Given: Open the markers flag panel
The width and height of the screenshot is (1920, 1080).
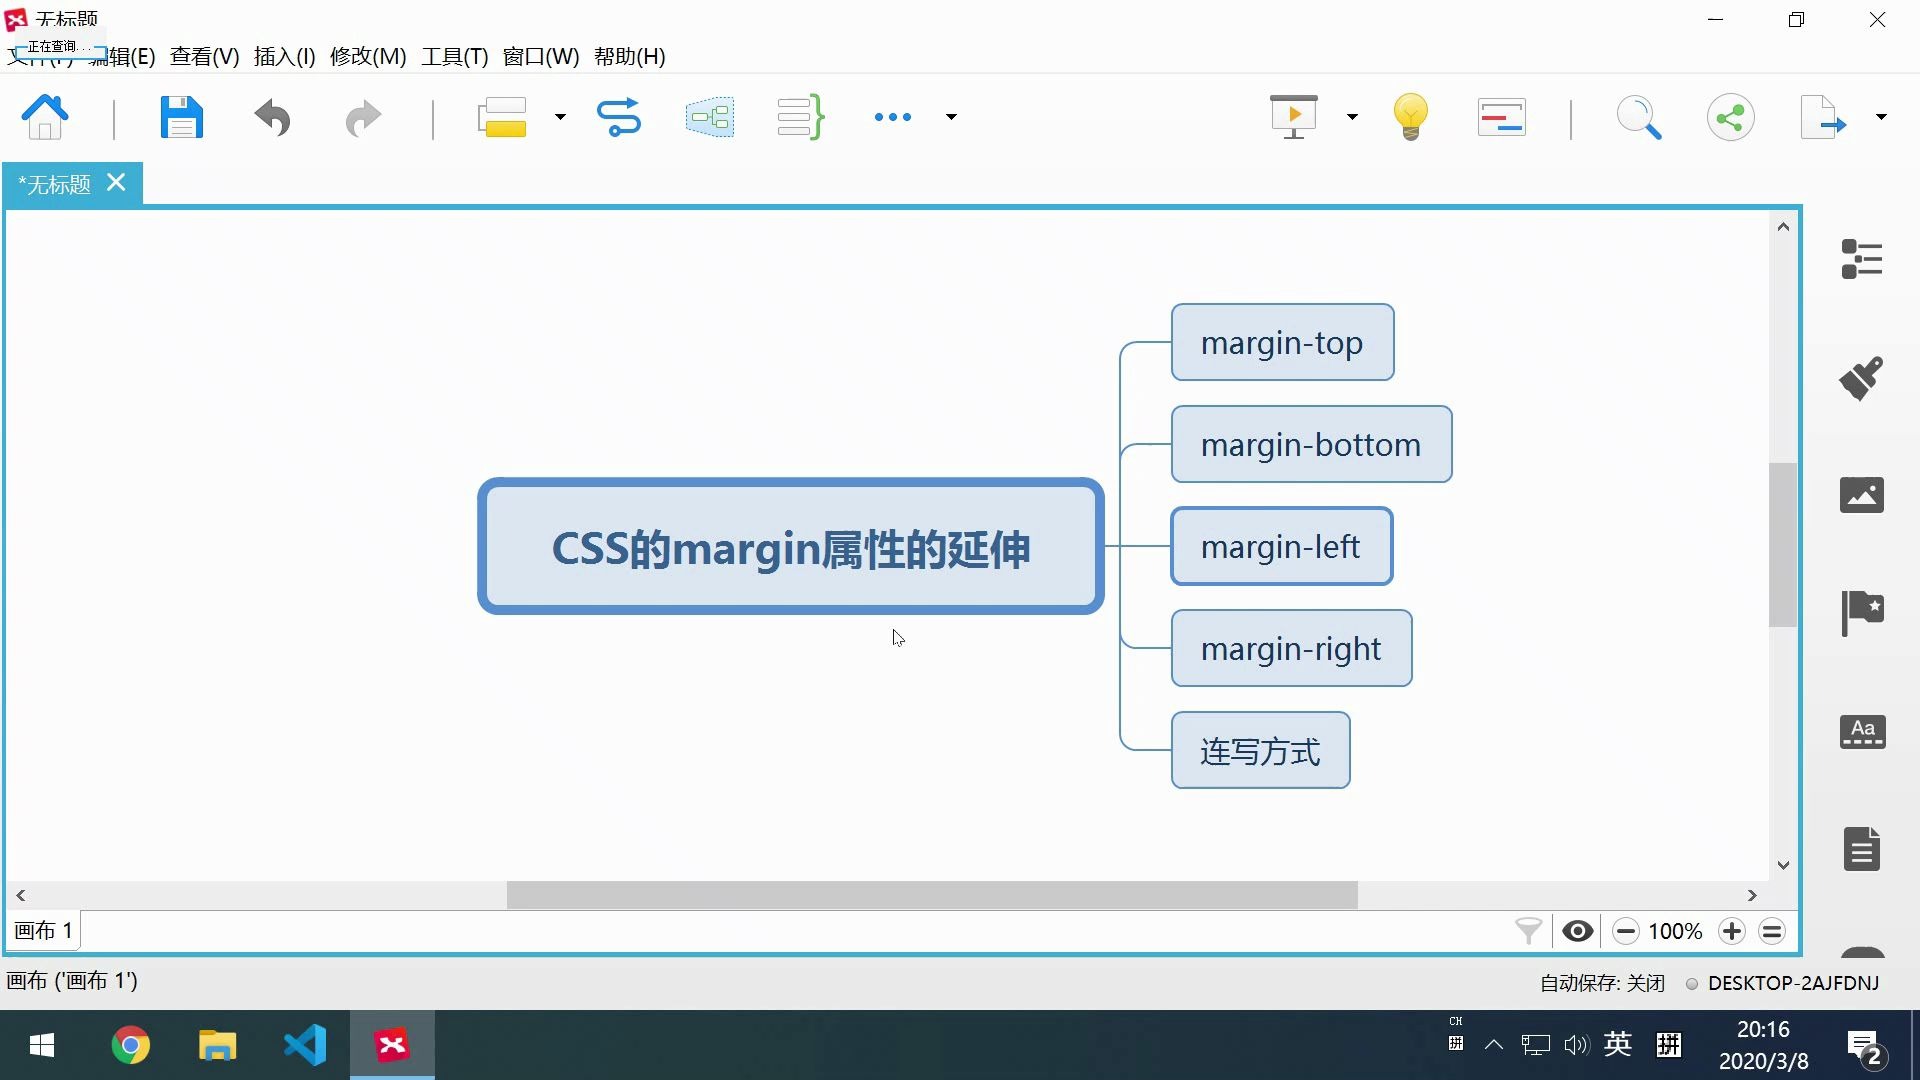Looking at the screenshot, I should pos(1861,612).
